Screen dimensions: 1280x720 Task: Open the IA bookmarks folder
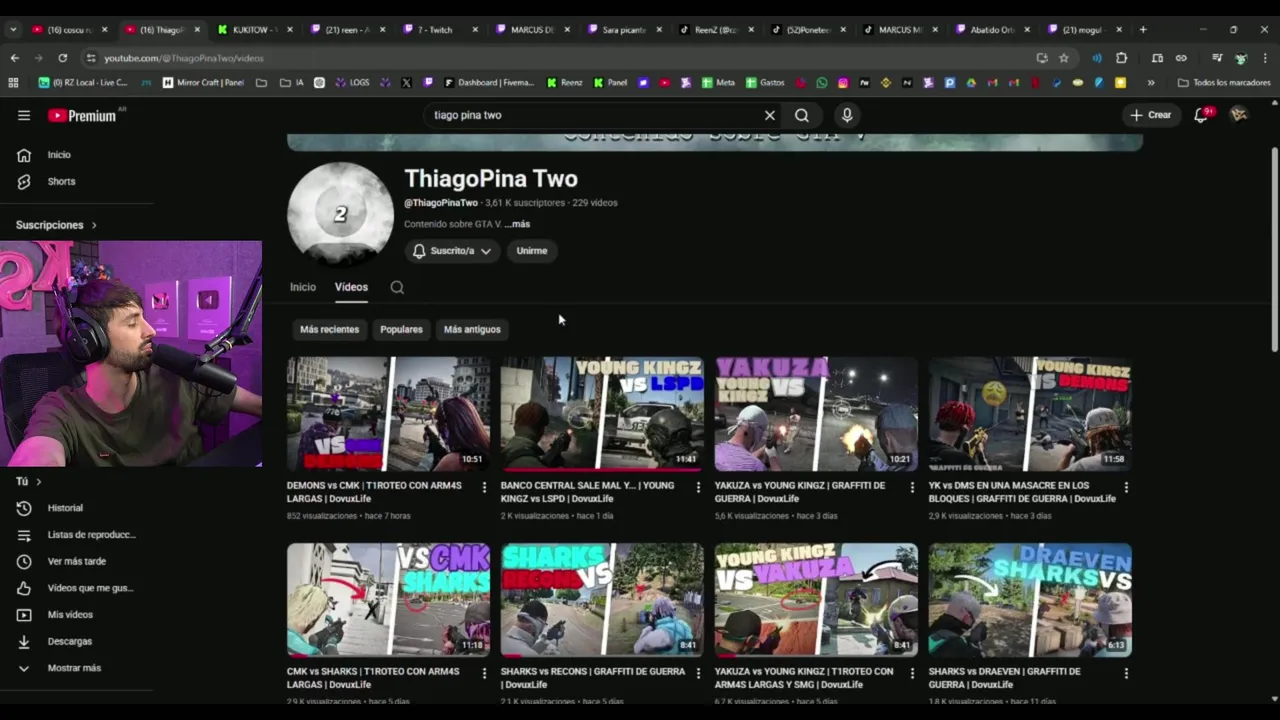tap(293, 83)
